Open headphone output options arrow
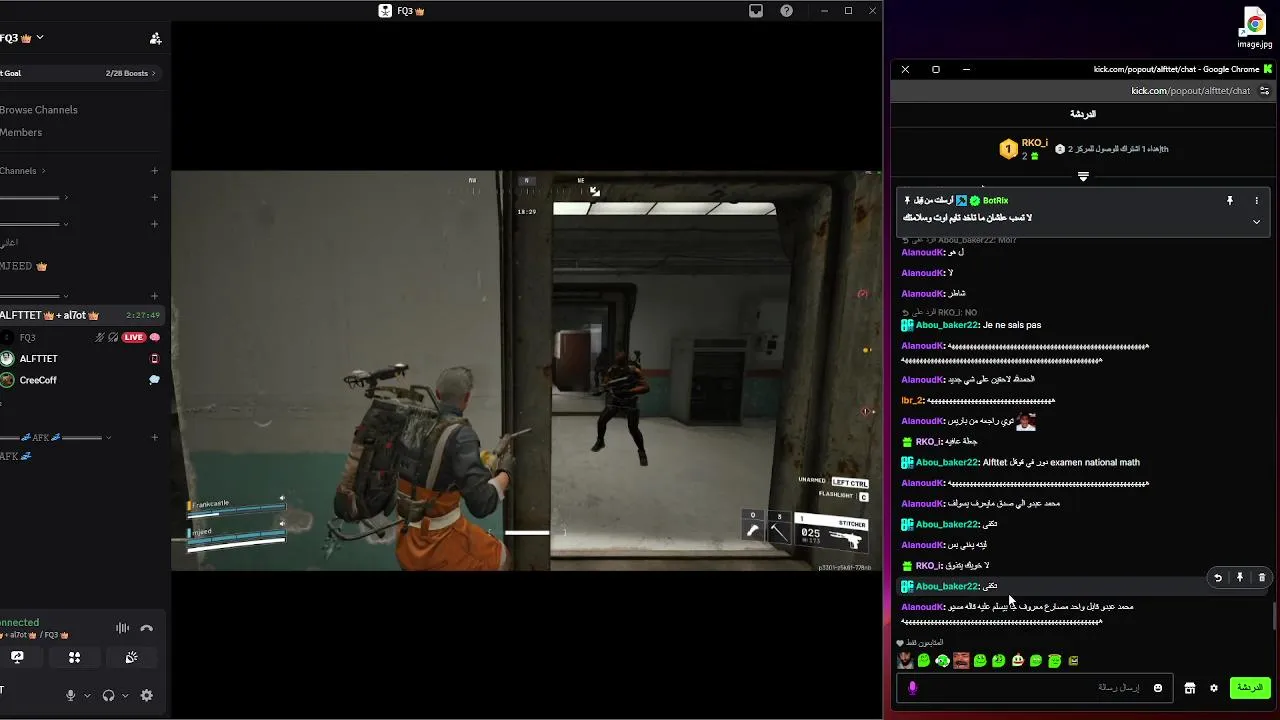Image resolution: width=1280 pixels, height=720 pixels. (125, 696)
